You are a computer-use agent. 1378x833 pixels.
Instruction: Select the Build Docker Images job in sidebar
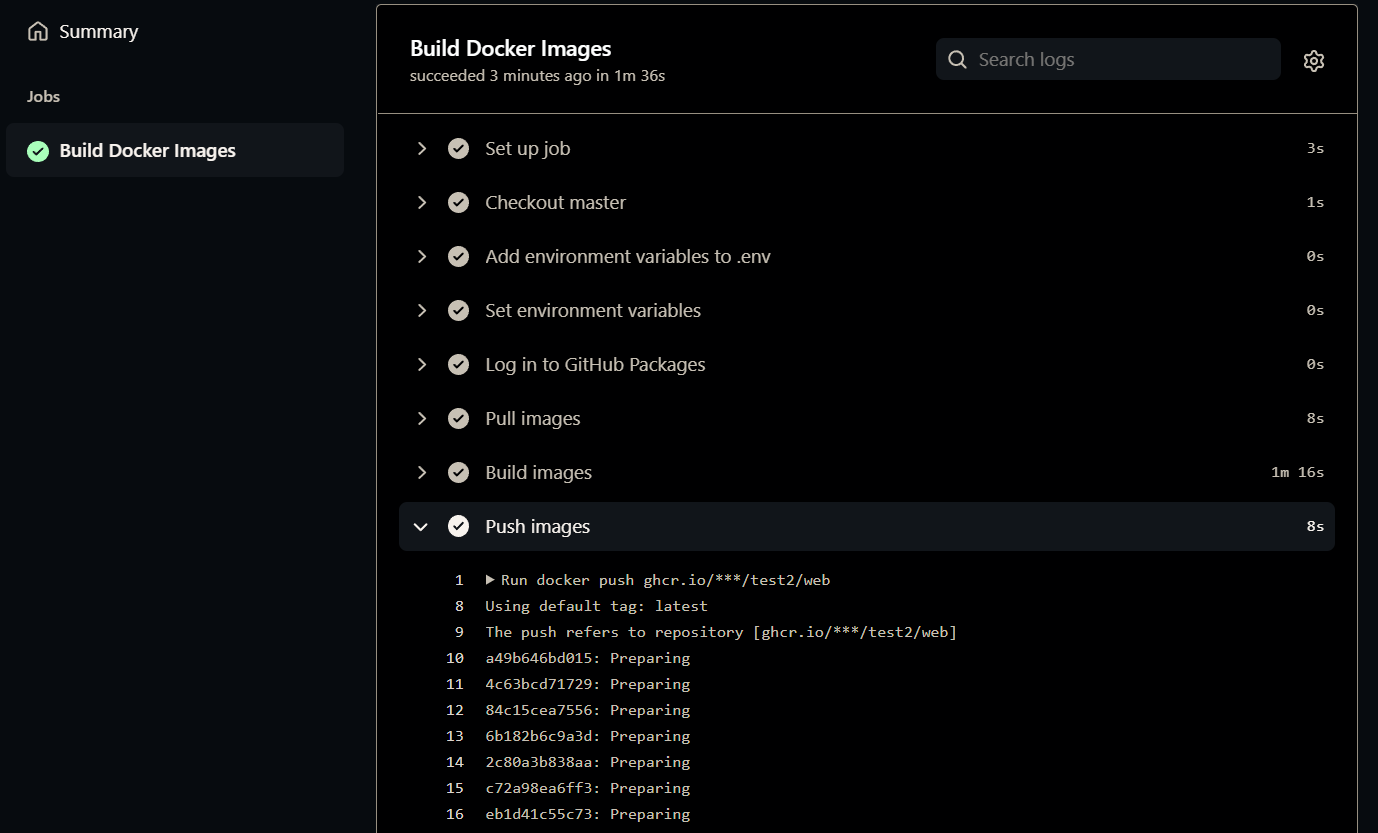(x=147, y=151)
